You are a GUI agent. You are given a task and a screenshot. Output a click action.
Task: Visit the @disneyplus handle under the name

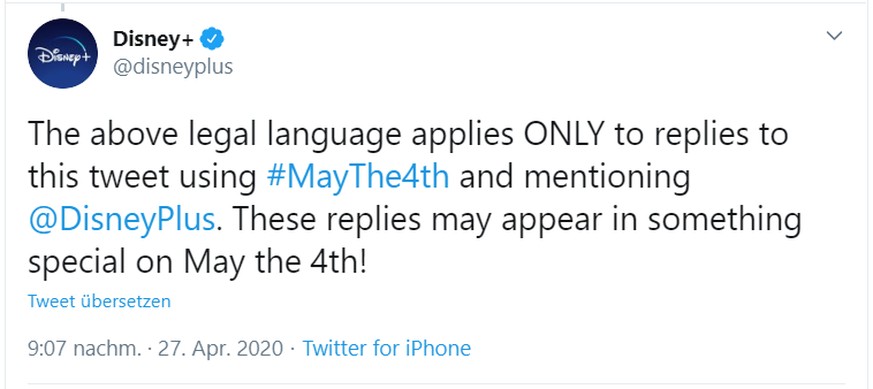coord(173,67)
